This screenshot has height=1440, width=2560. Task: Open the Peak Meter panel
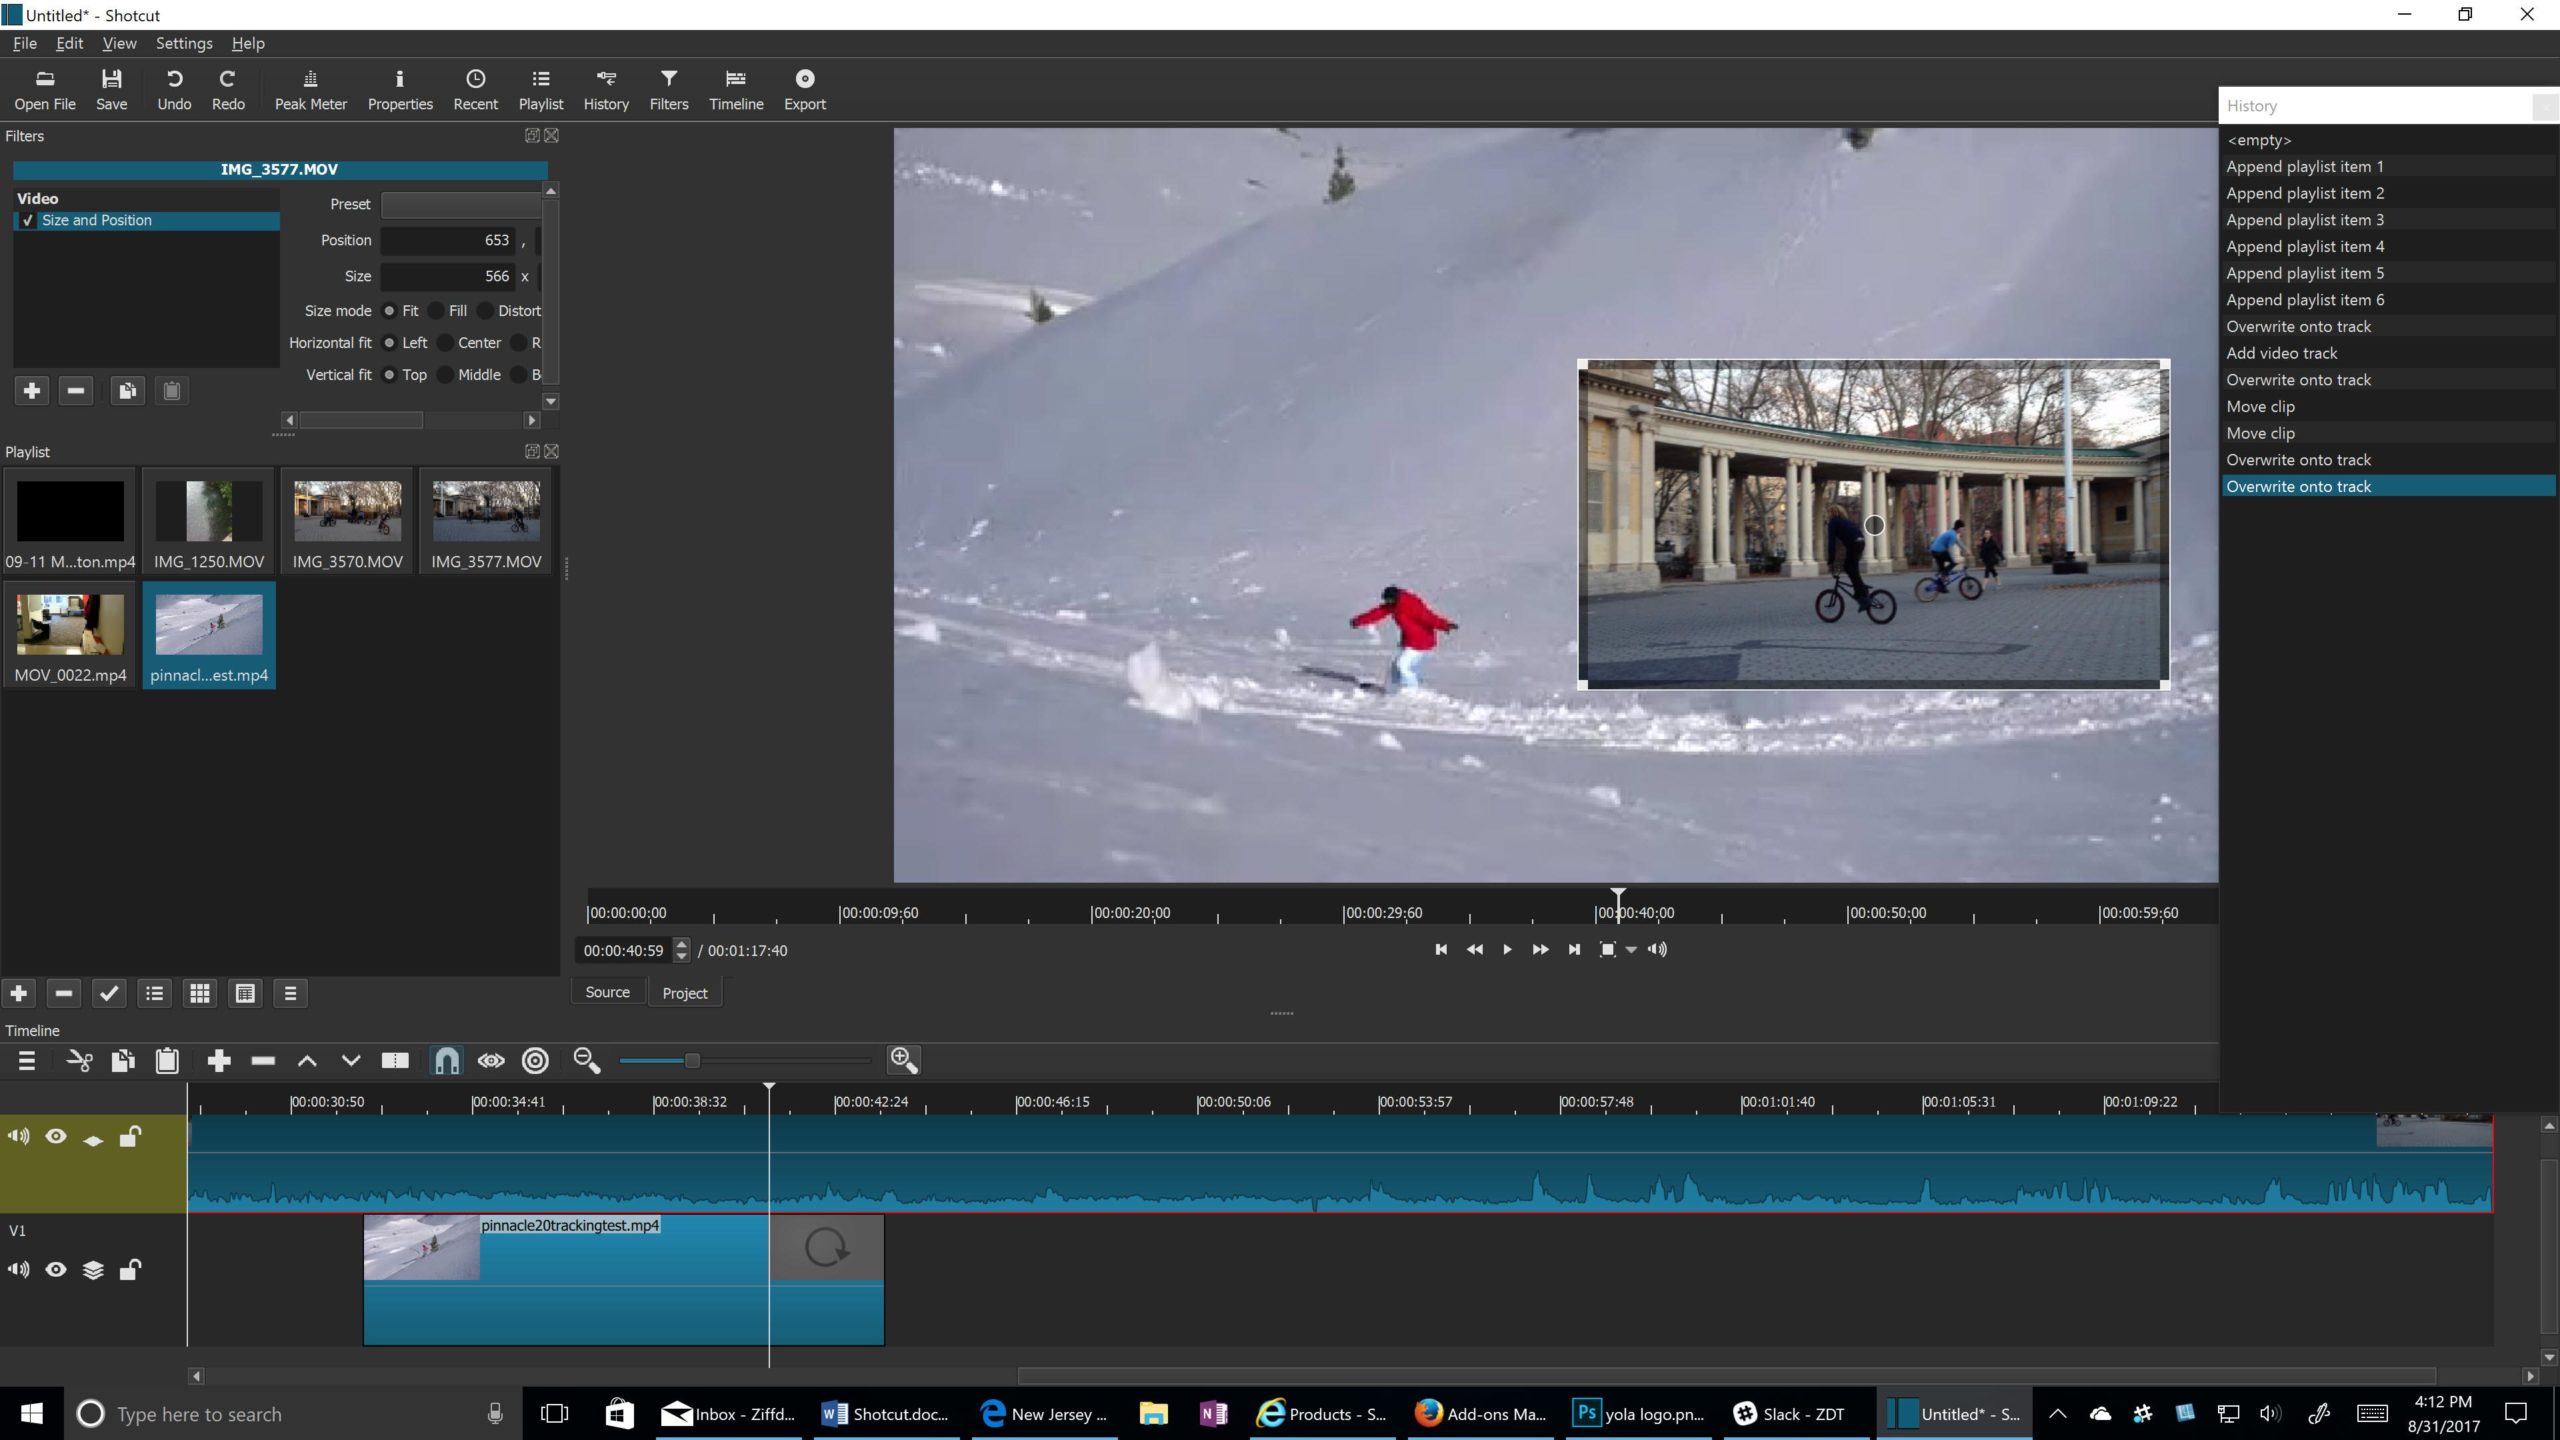(310, 88)
